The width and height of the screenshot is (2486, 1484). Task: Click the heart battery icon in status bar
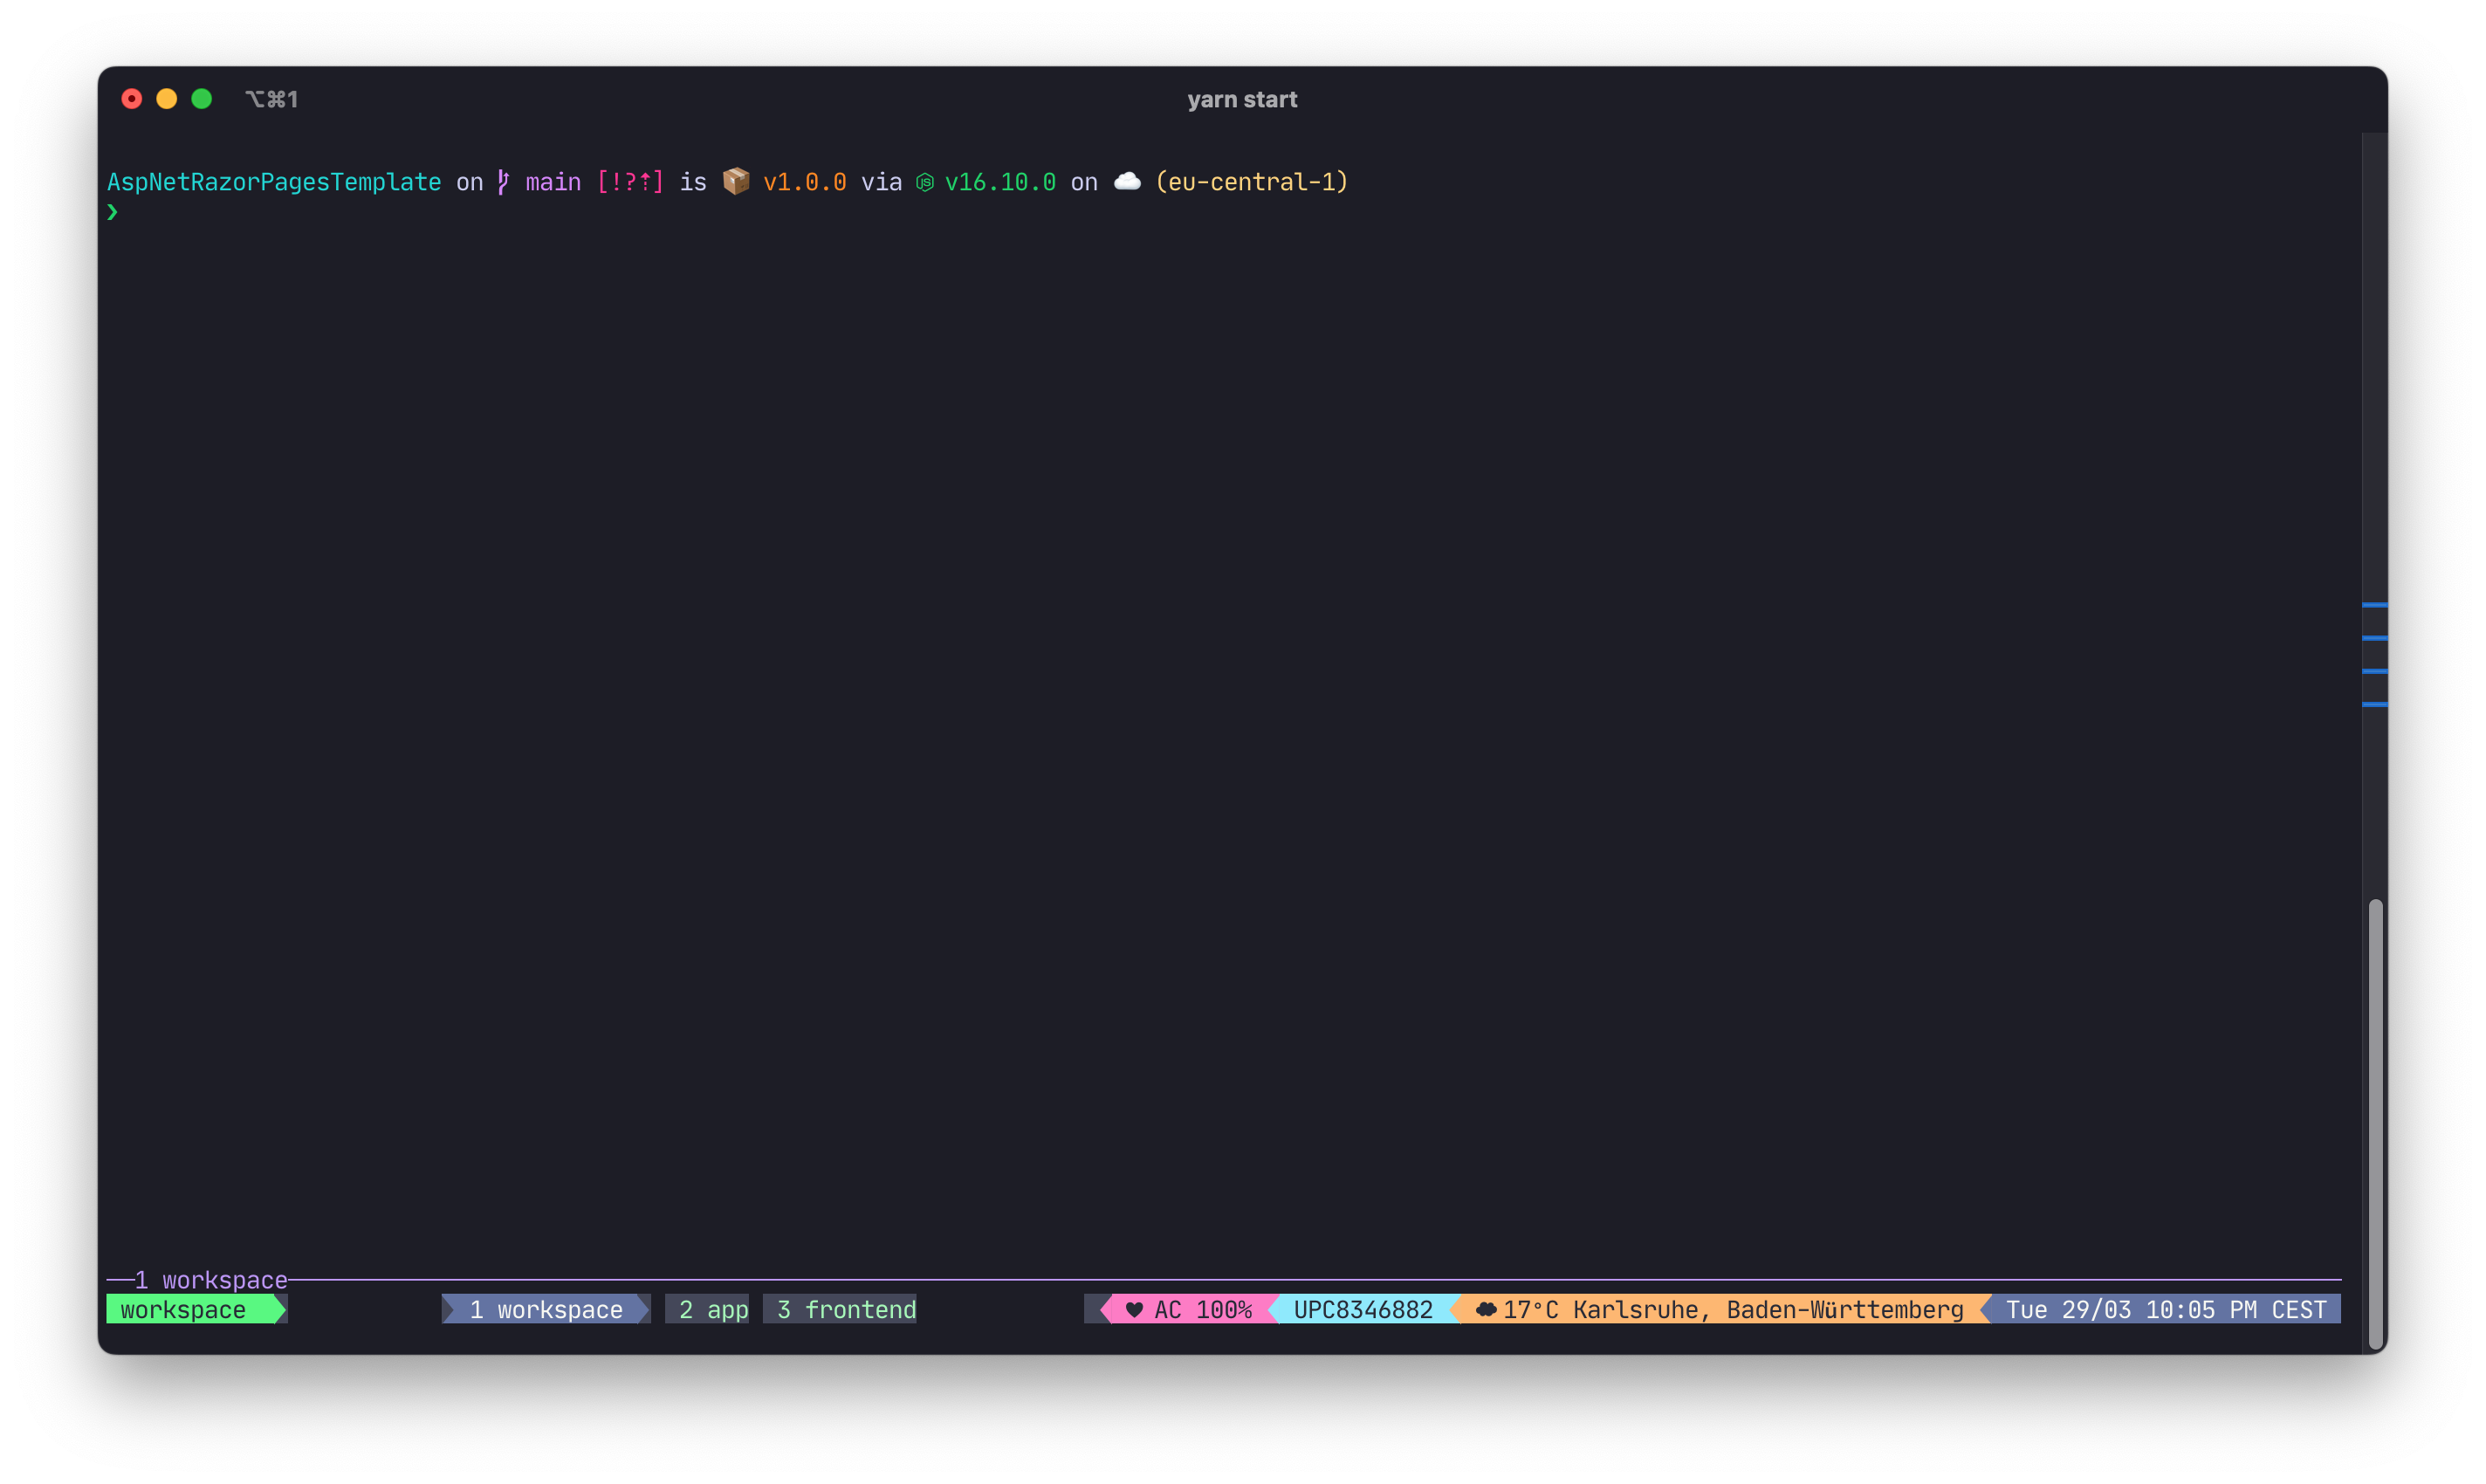tap(1134, 1309)
